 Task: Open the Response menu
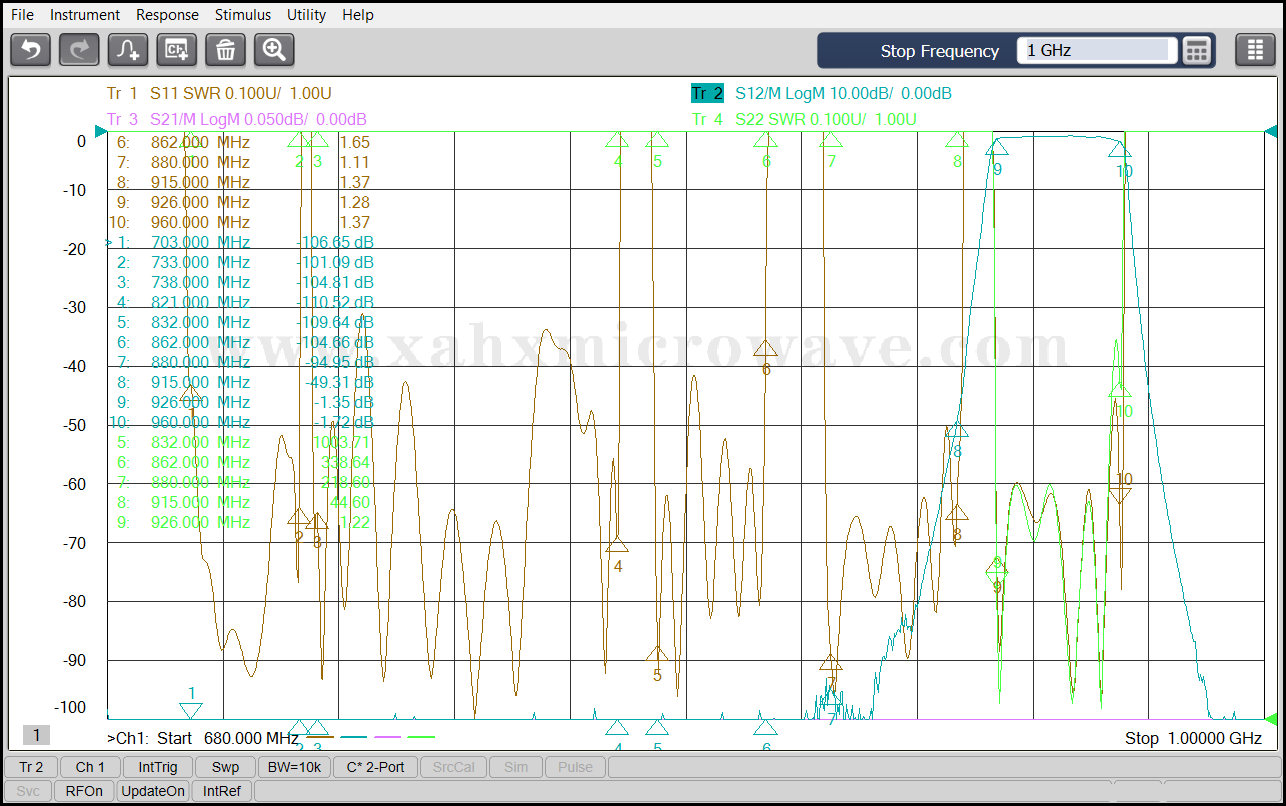(167, 15)
